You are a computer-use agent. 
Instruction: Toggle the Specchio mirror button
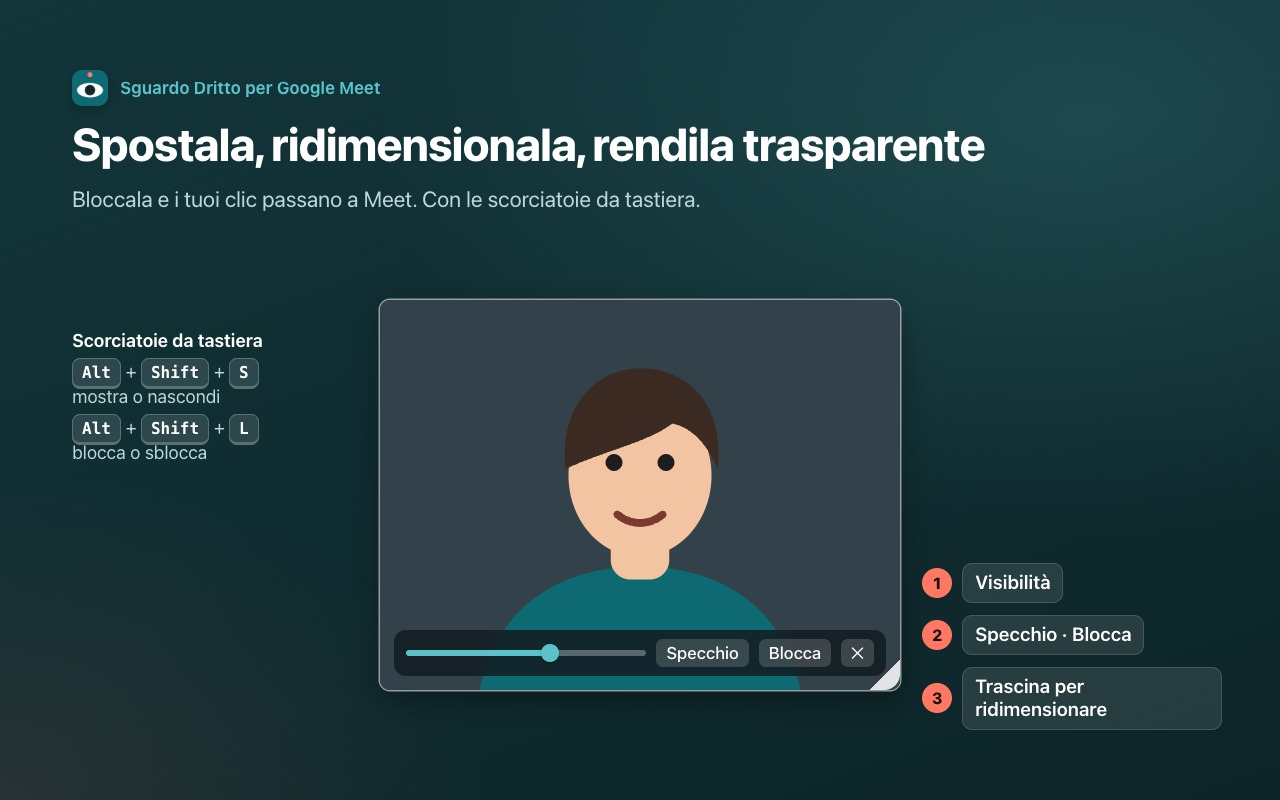coord(702,653)
